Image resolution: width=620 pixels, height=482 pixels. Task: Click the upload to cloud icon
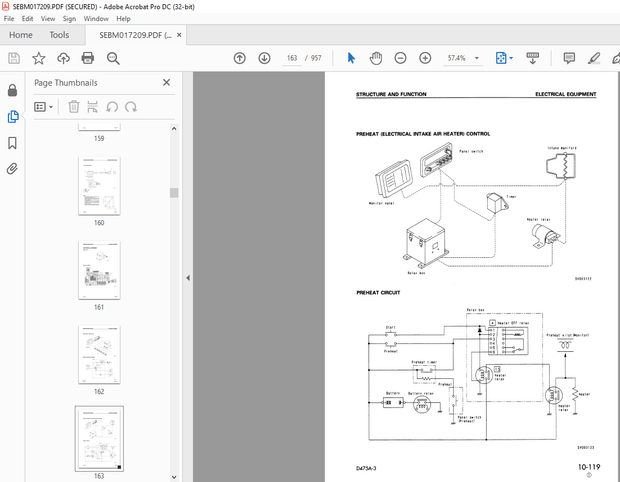[63, 58]
